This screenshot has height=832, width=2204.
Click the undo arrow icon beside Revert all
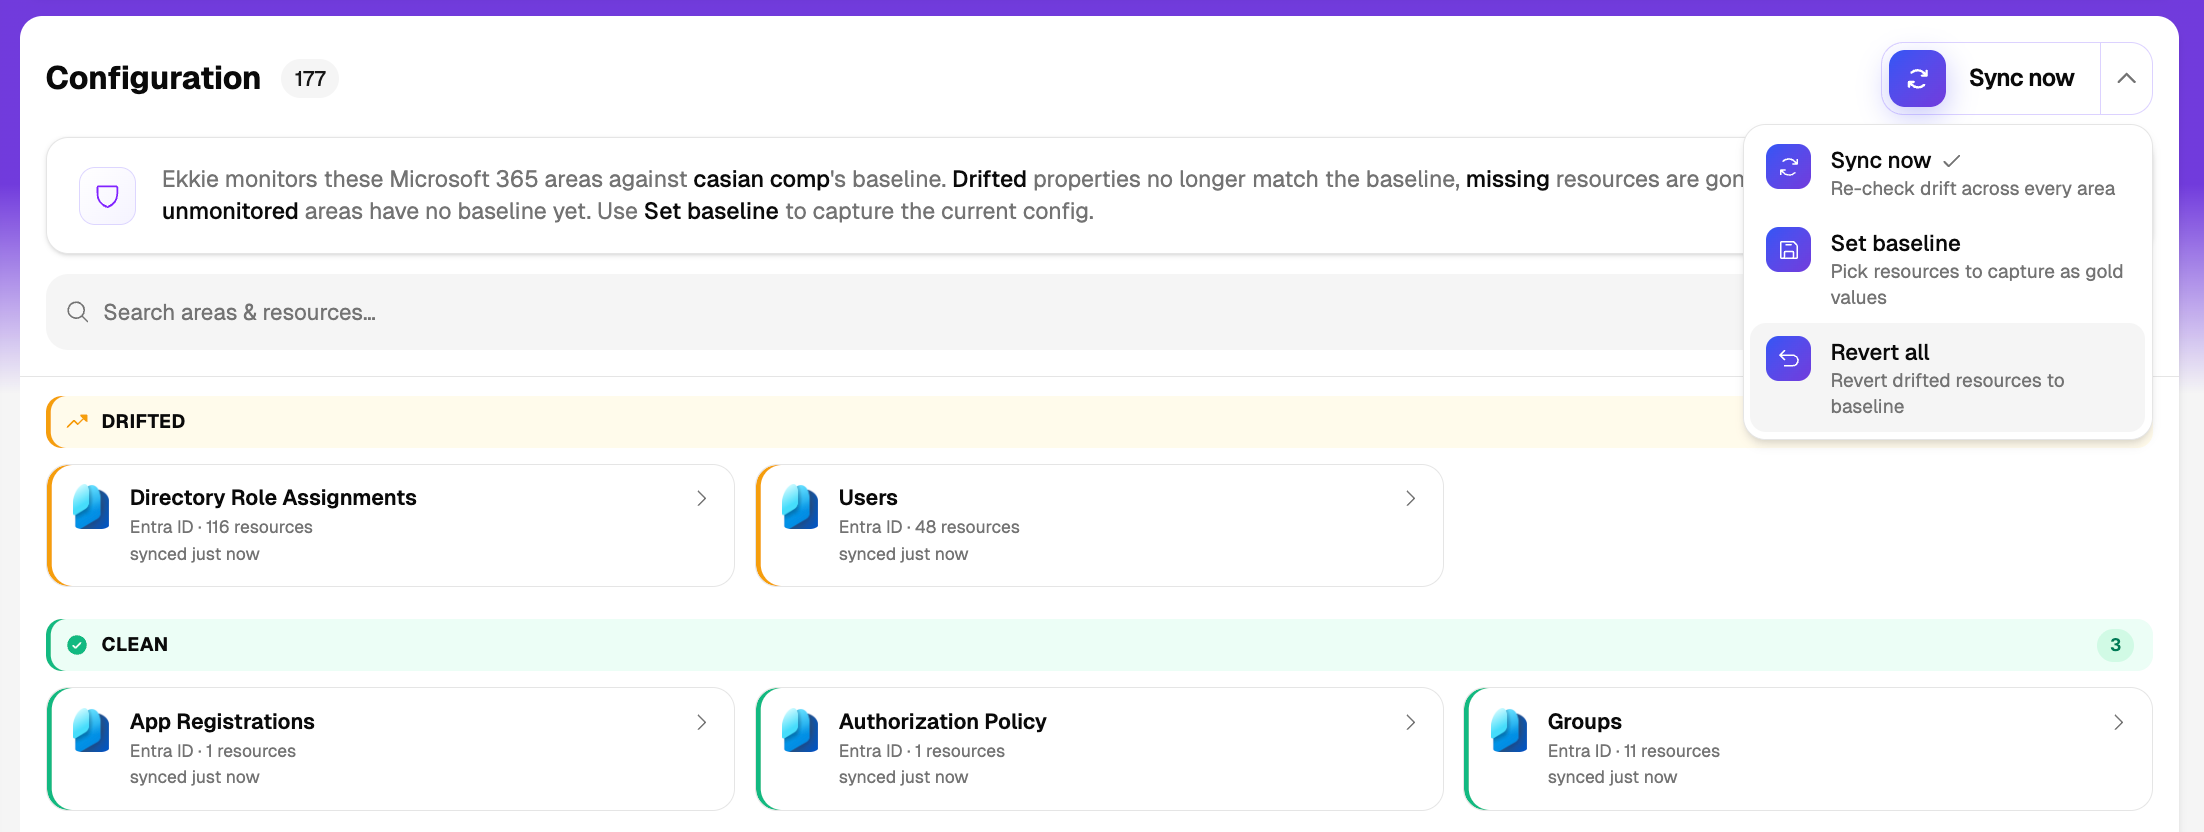(x=1788, y=359)
